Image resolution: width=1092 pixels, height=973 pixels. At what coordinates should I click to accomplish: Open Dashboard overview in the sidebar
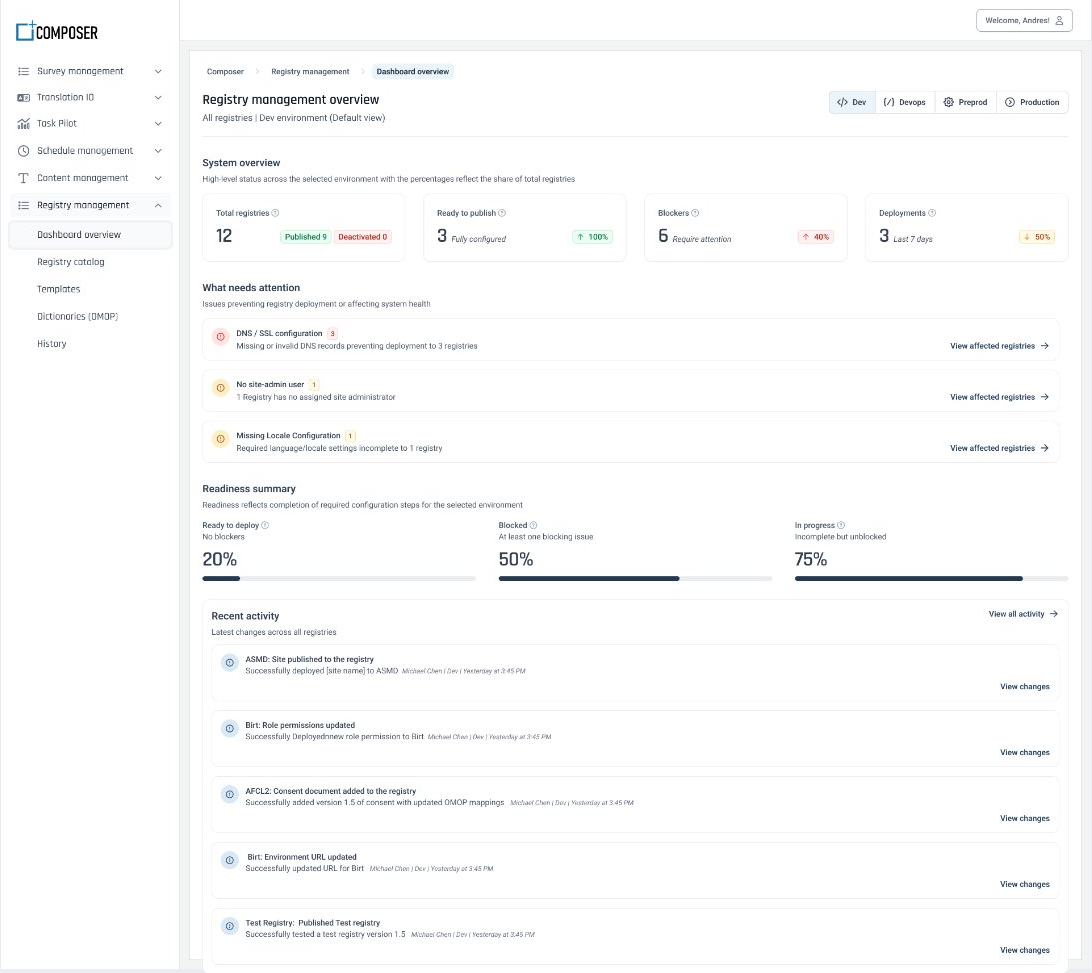(90, 235)
